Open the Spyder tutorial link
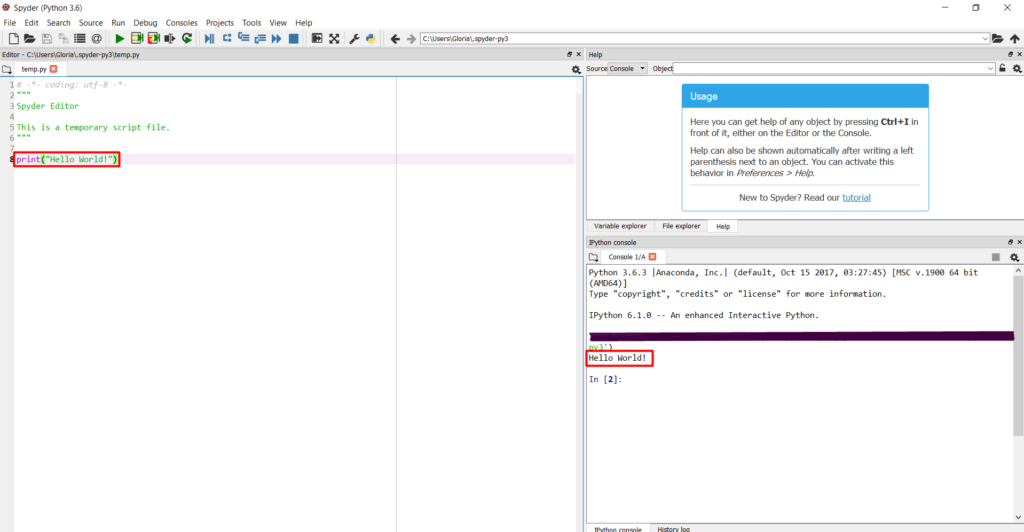 click(856, 197)
